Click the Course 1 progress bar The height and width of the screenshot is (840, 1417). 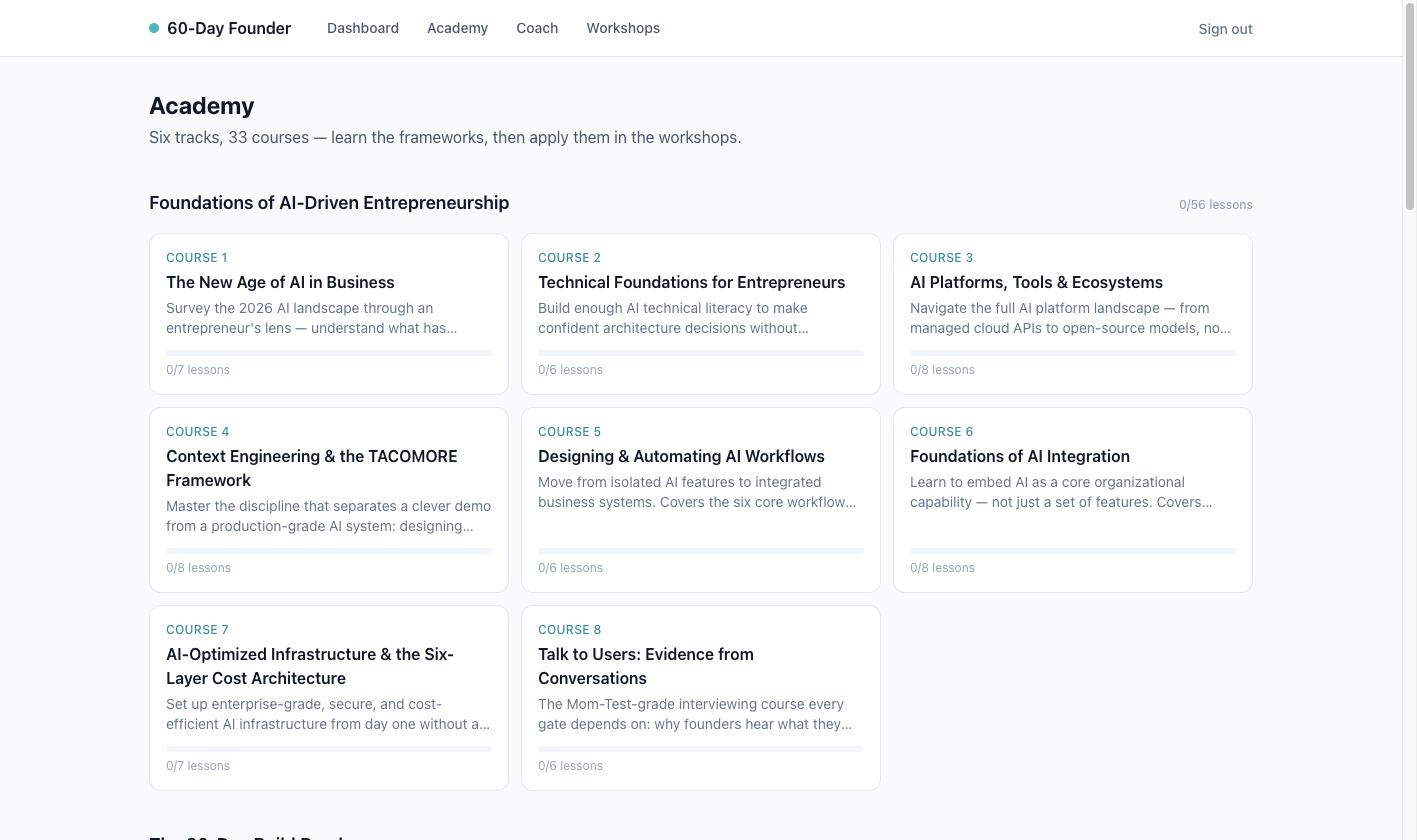click(329, 353)
